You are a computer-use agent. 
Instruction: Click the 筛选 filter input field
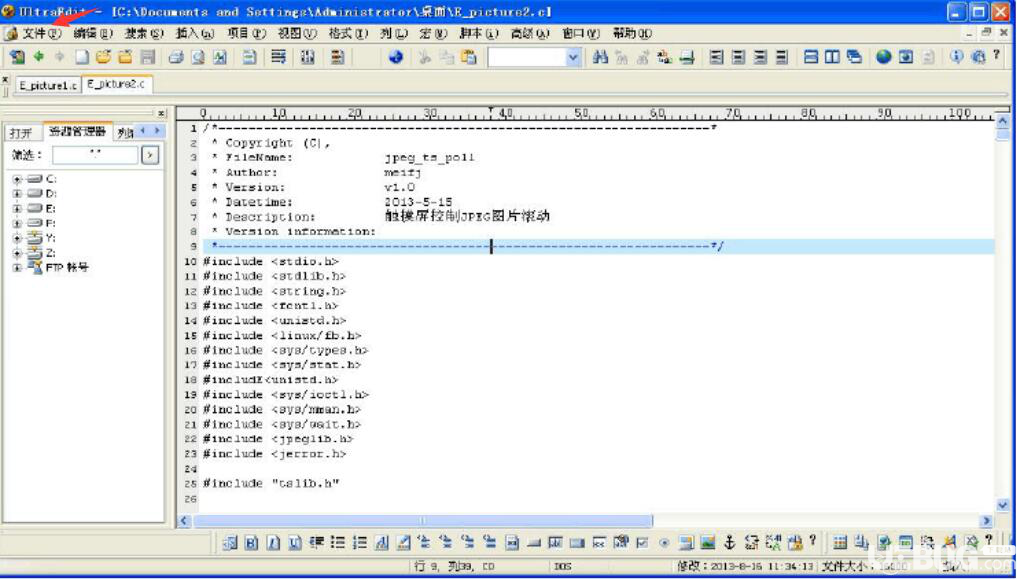pos(95,155)
